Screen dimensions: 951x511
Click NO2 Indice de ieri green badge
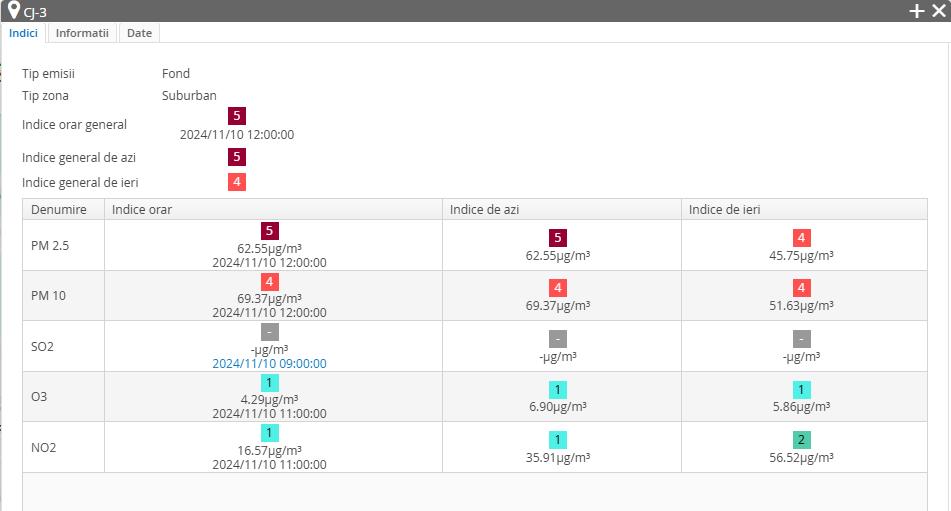[x=801, y=440]
